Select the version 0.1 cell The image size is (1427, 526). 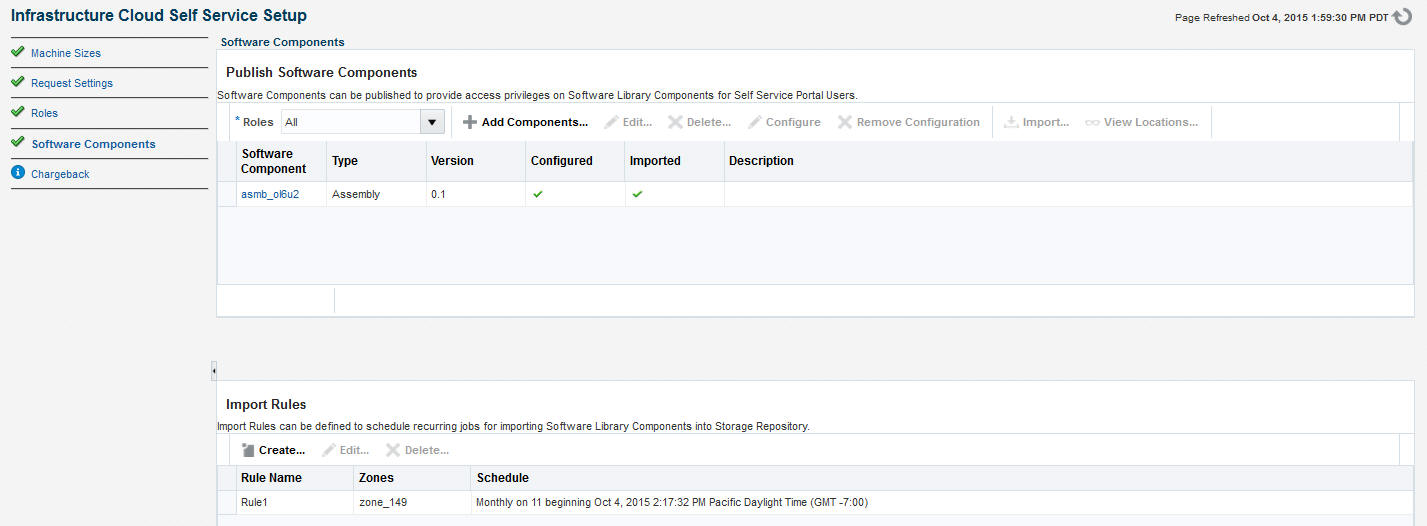coord(475,194)
